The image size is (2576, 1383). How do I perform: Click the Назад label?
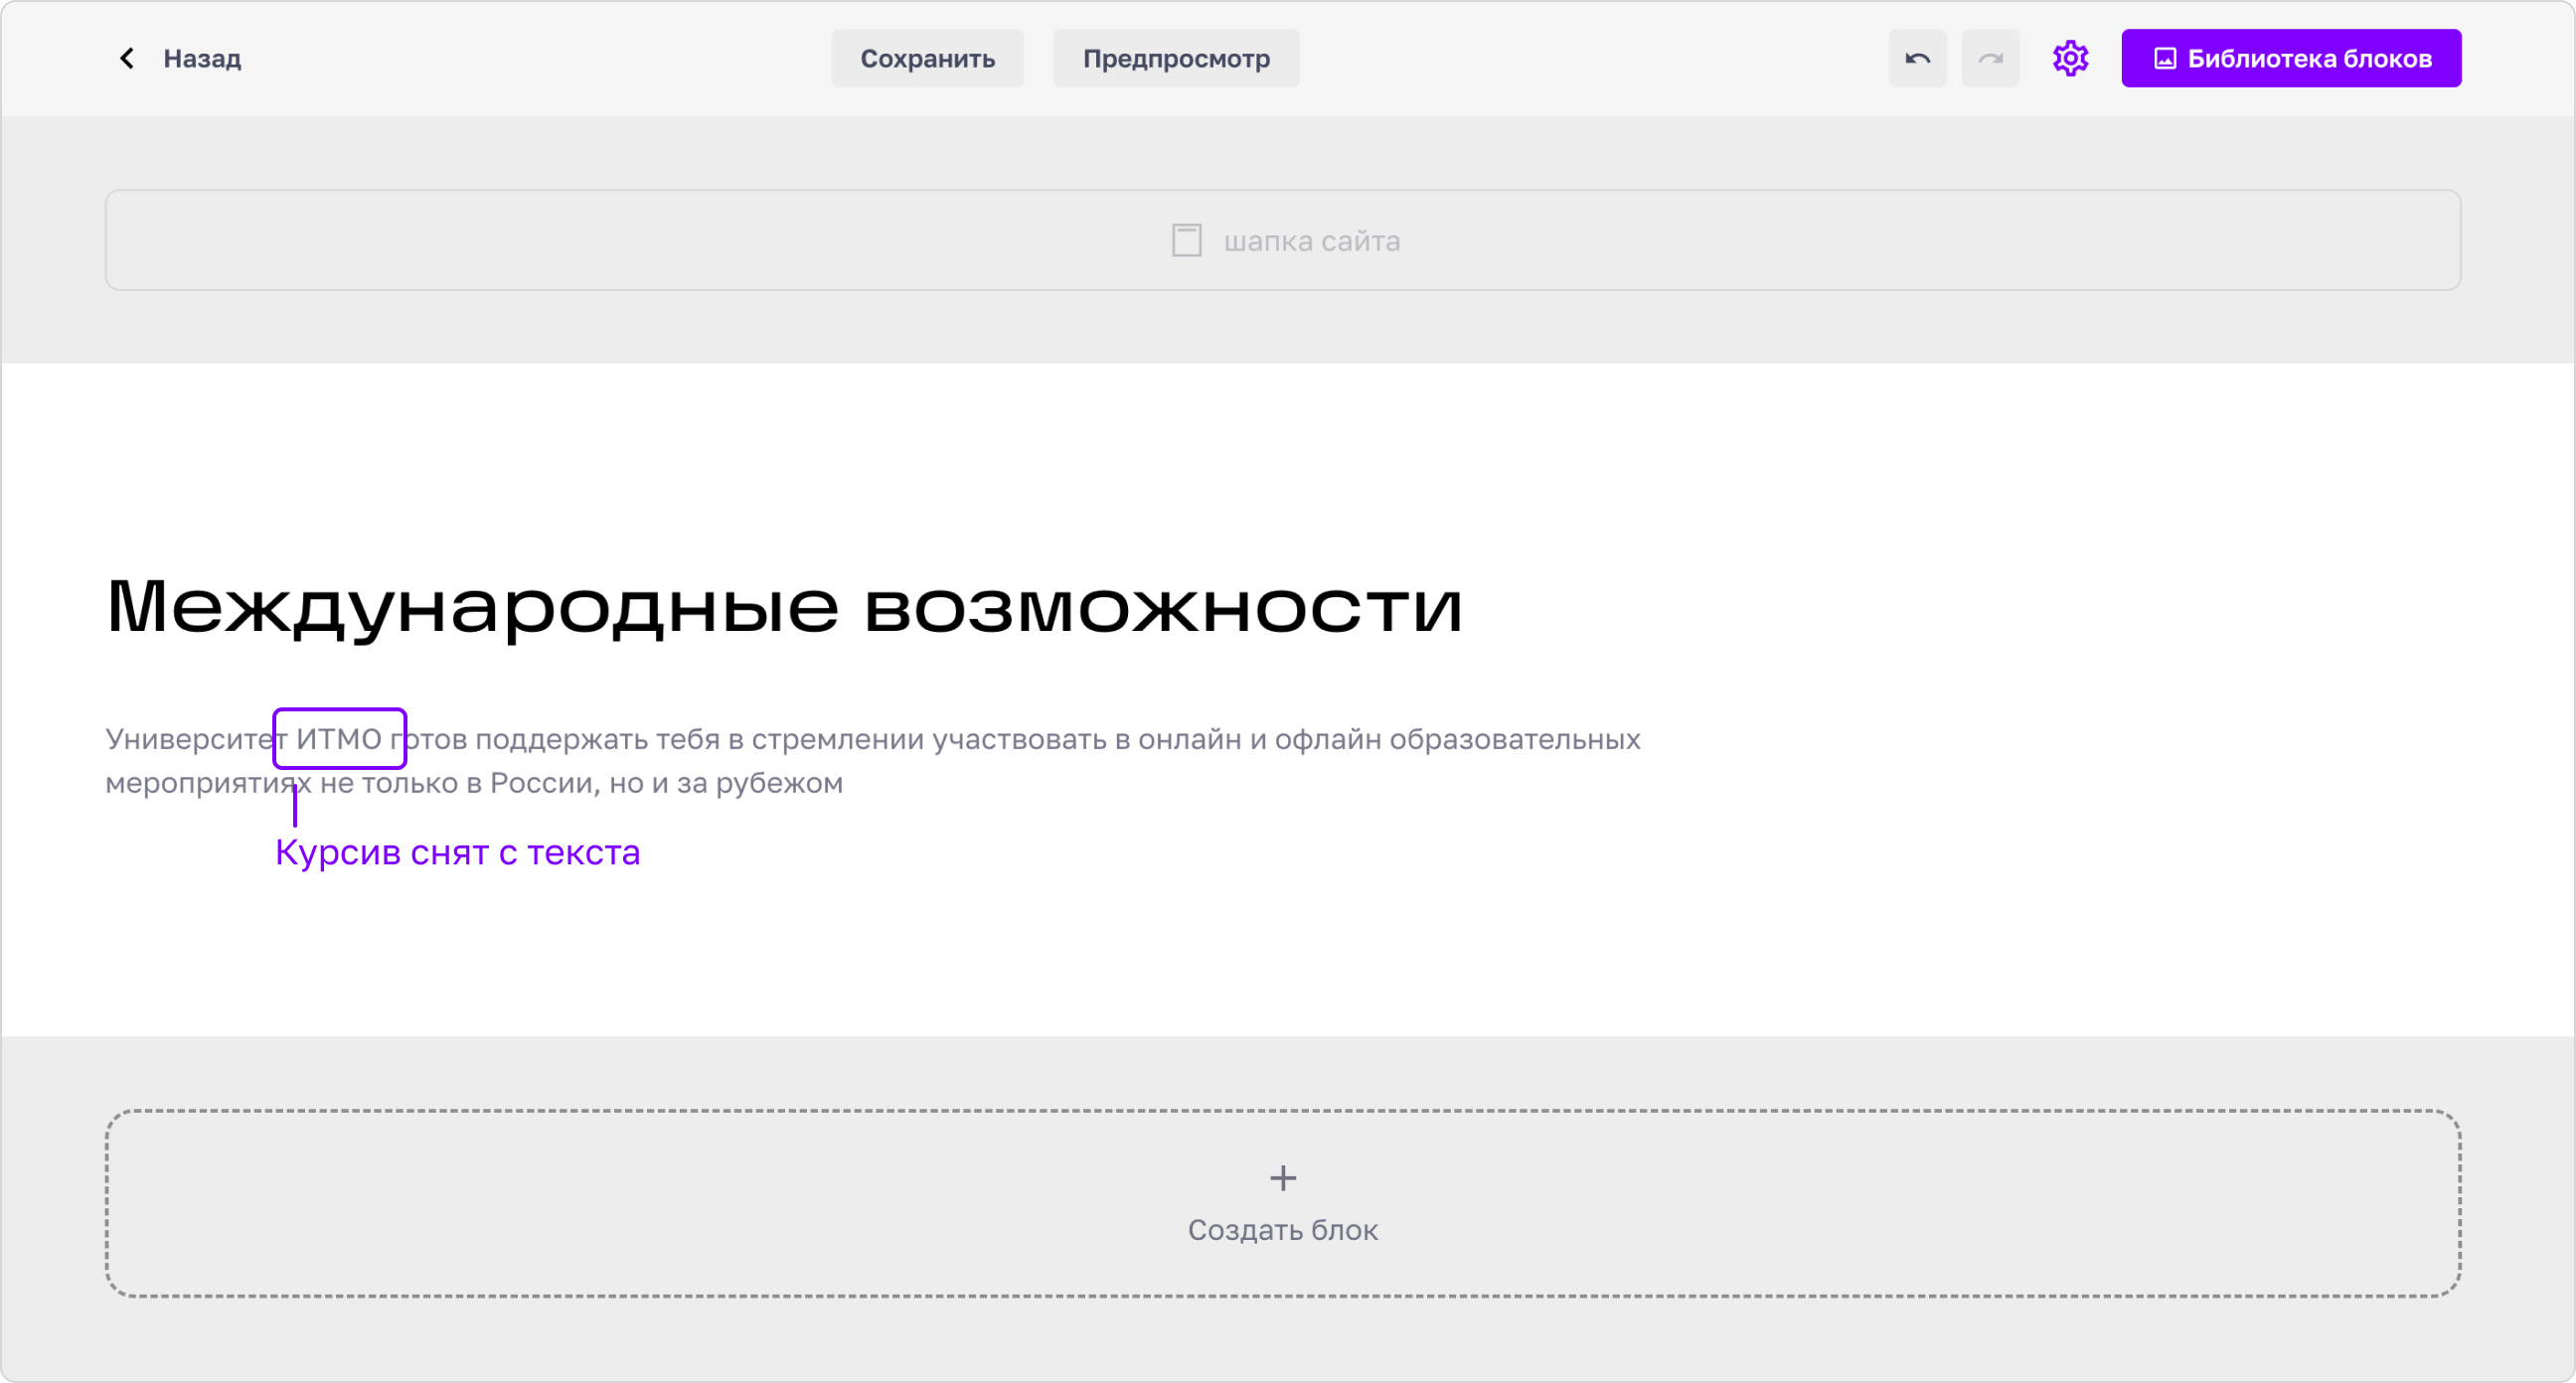click(202, 59)
